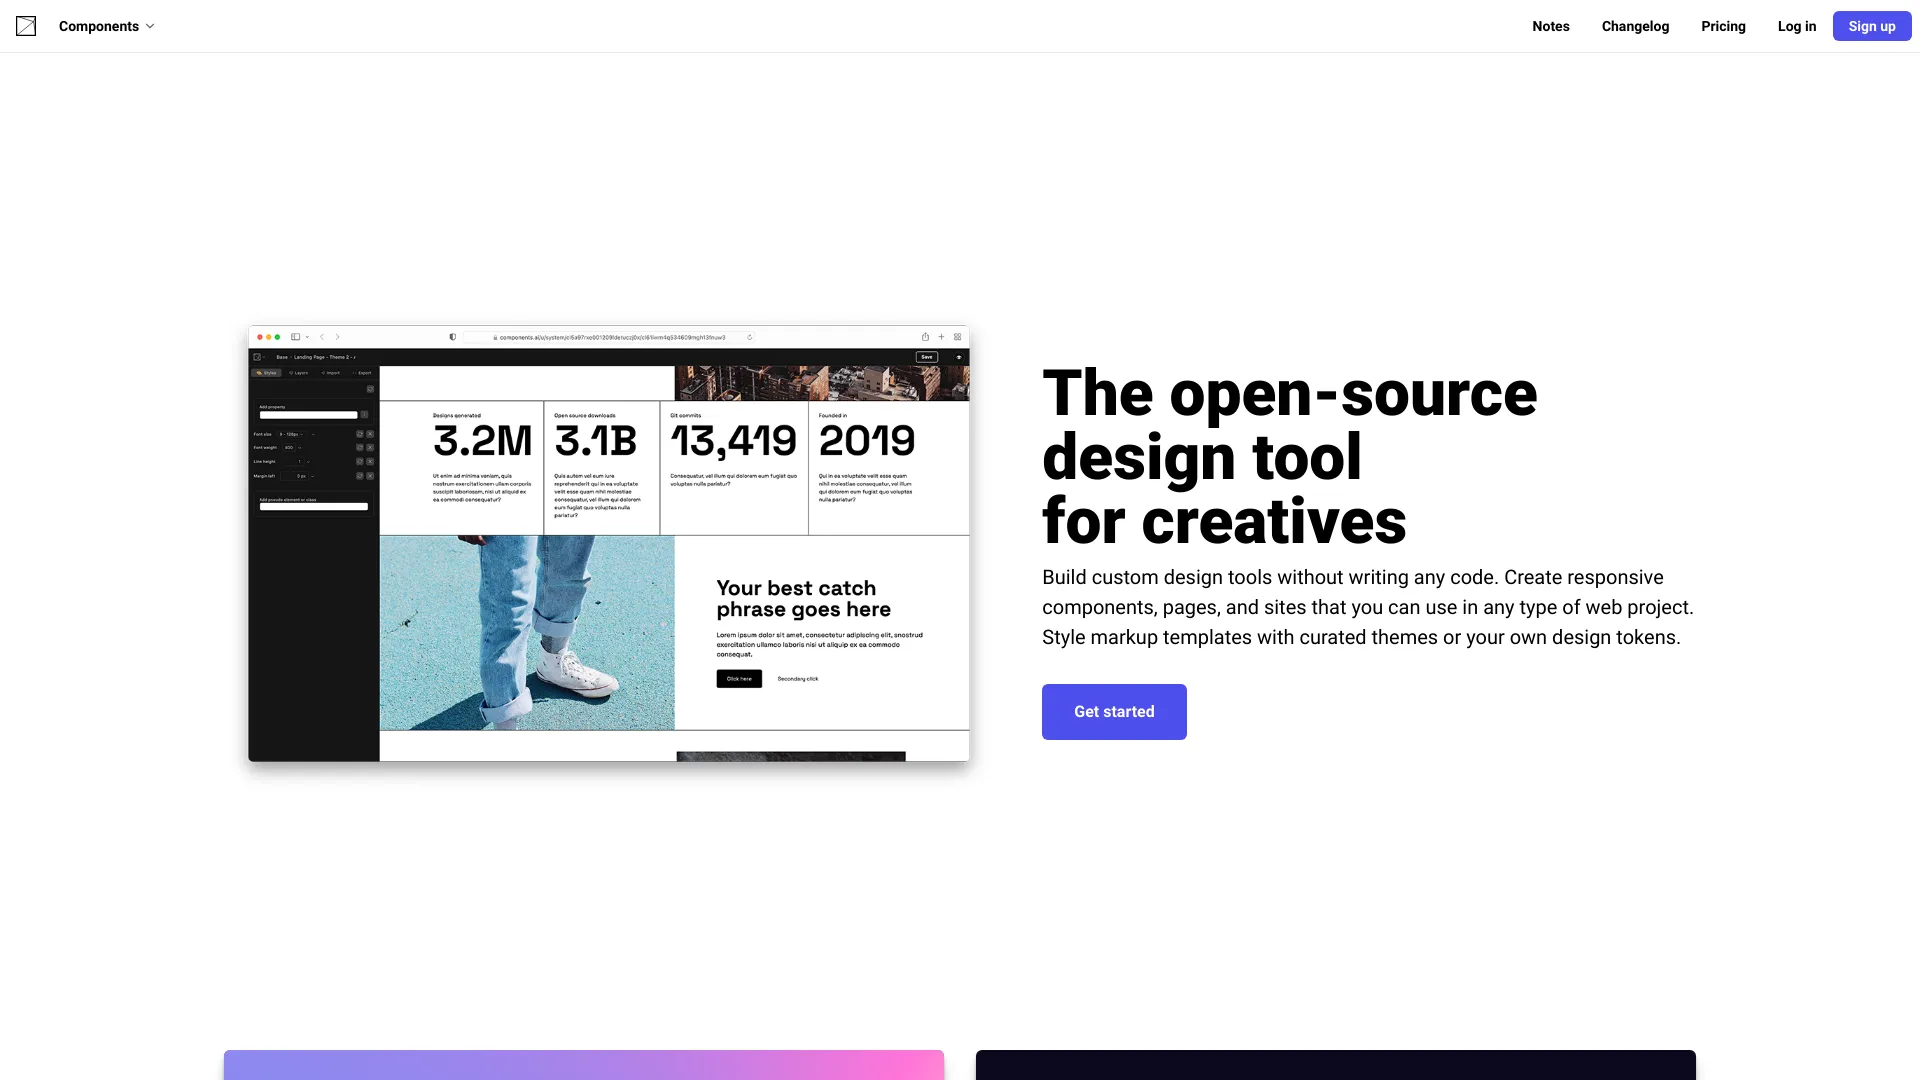Click the Pricing navigation link
Screen dimensions: 1920x1080
(x=1722, y=25)
